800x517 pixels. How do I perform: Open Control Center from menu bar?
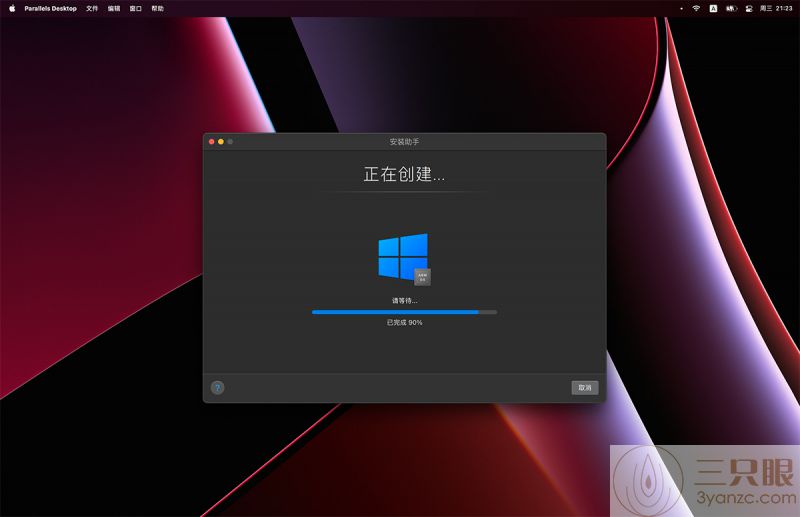pos(748,8)
